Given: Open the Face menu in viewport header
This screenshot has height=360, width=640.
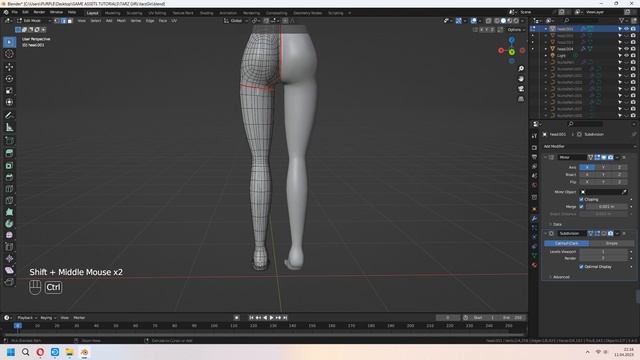Looking at the screenshot, I should point(162,20).
